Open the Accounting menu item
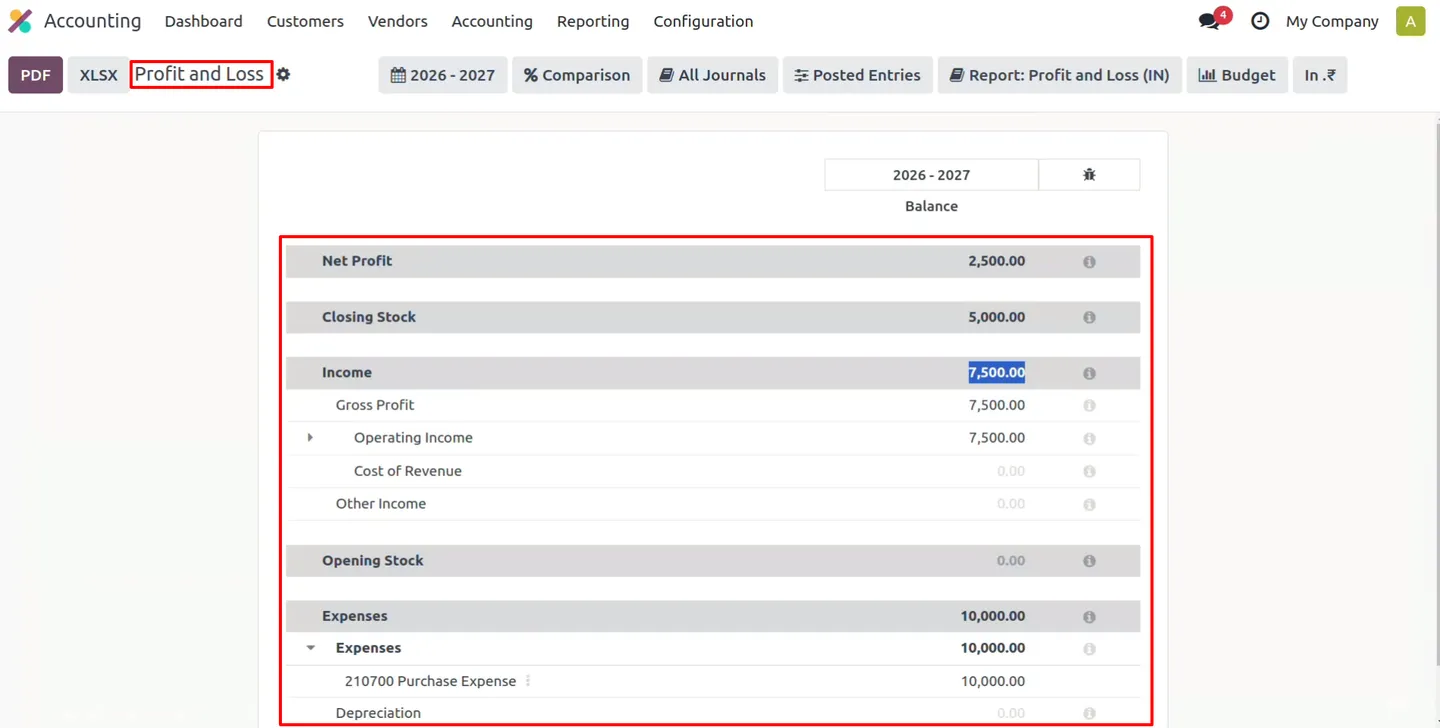Image resolution: width=1440 pixels, height=728 pixels. click(x=492, y=21)
